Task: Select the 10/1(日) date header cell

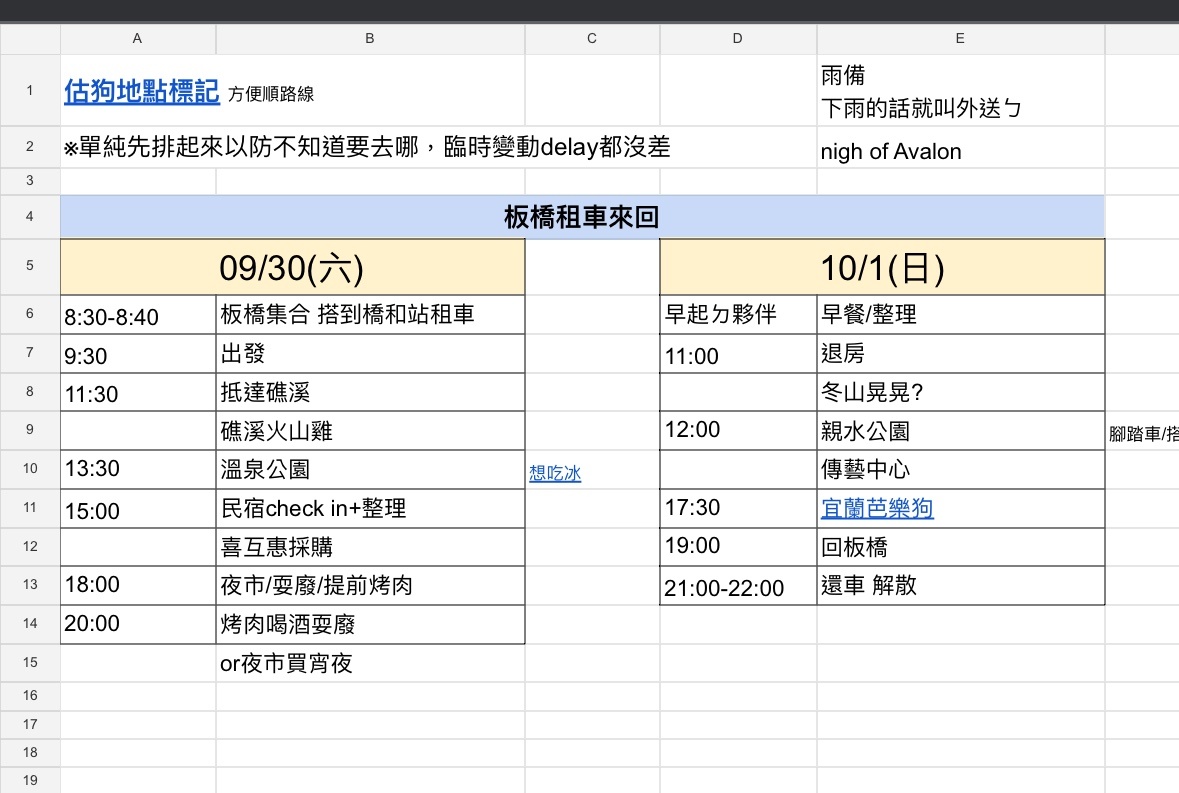Action: point(882,267)
